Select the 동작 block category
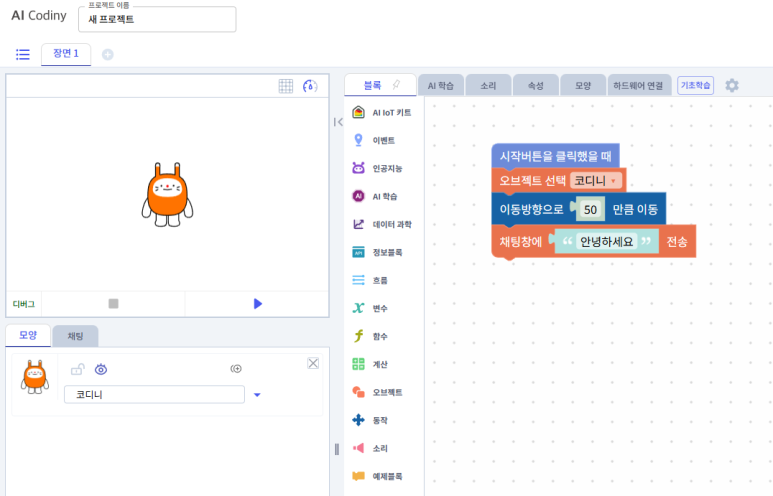The height and width of the screenshot is (496, 773). coord(370,420)
